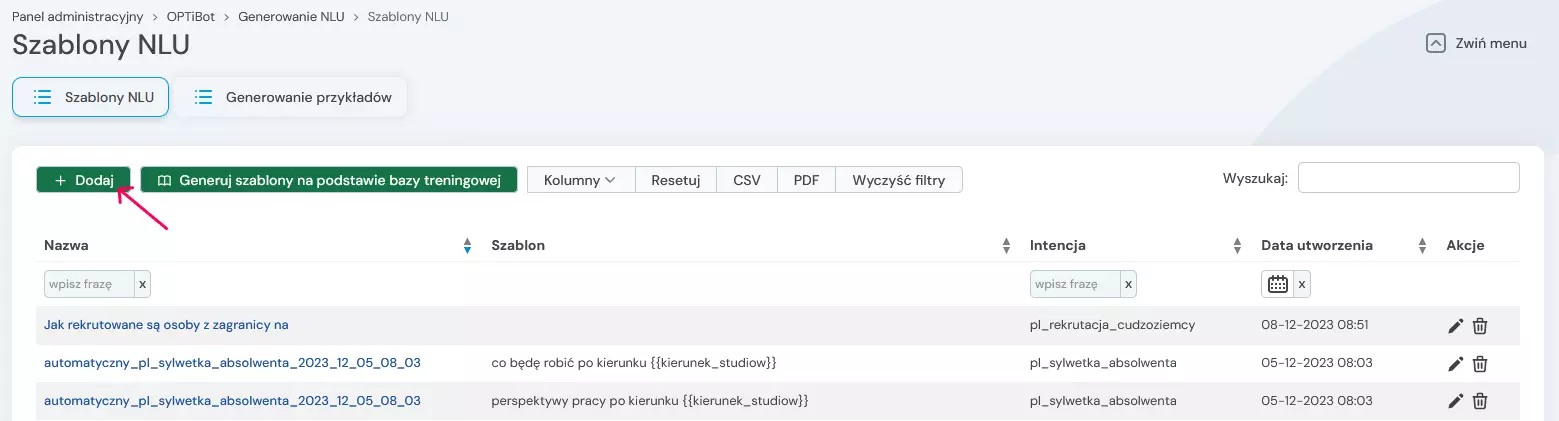Clear the Intencja filter with x button

point(1128,284)
